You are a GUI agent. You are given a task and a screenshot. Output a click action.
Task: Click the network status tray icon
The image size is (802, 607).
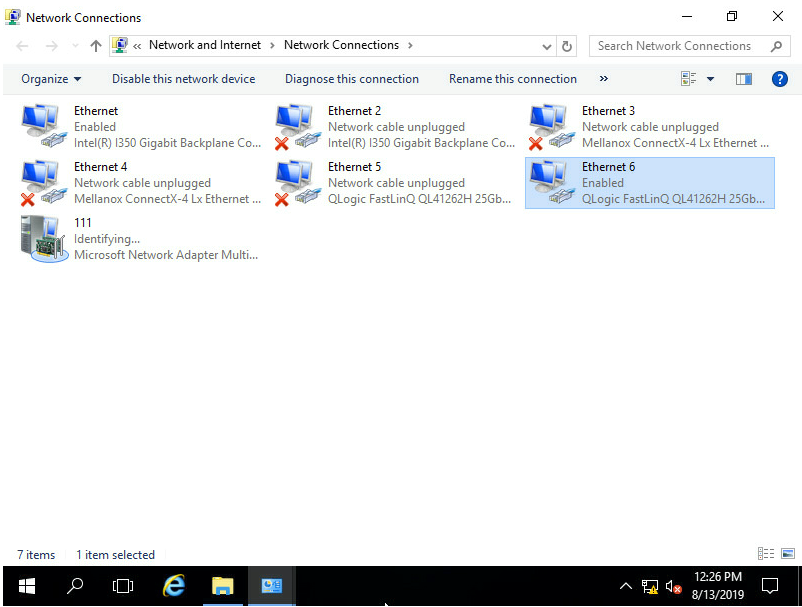[650, 587]
